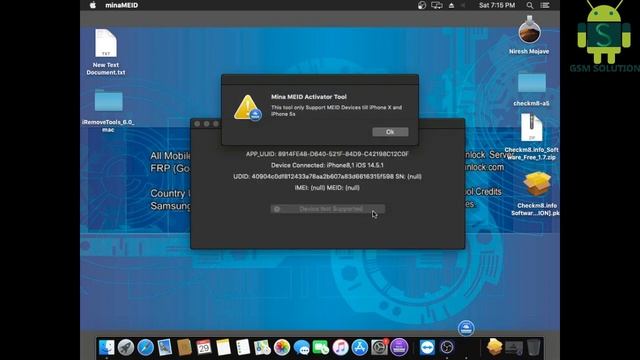
Task: Open Finder from the dock
Action: click(107, 347)
